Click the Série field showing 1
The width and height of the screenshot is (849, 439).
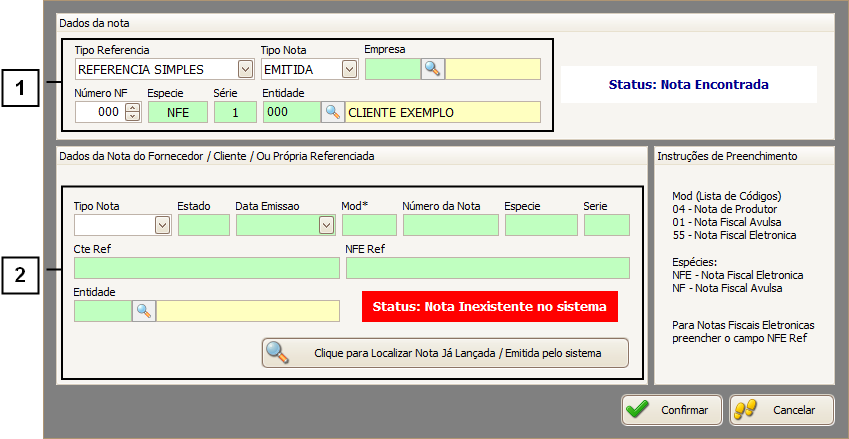tap(235, 112)
